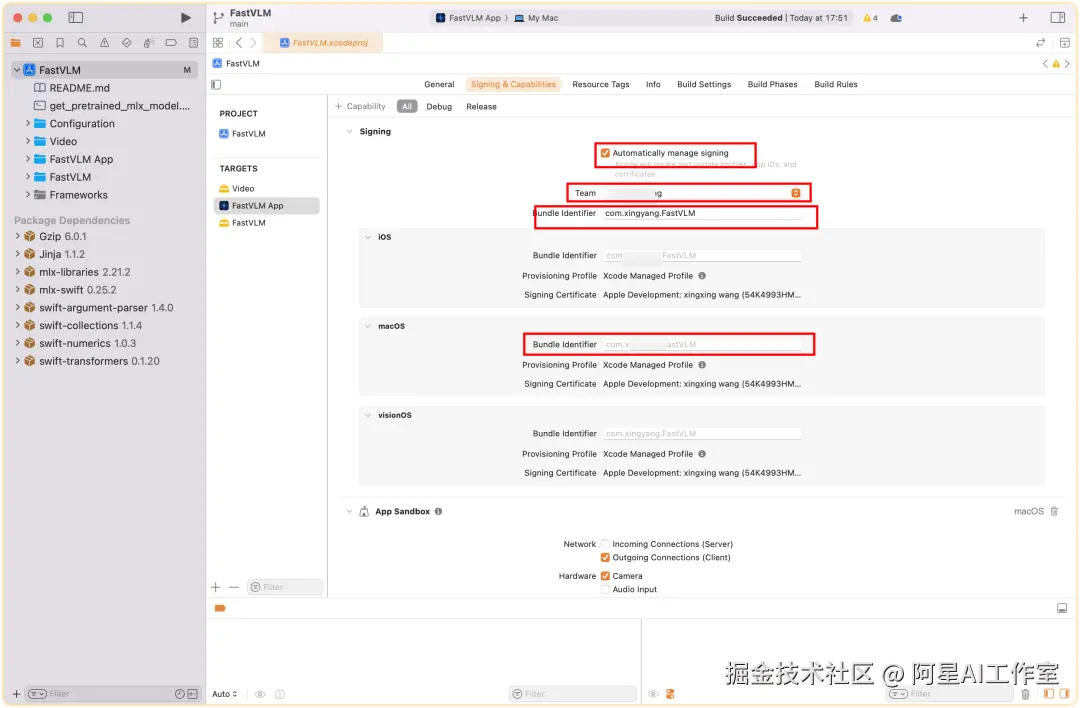Viewport: 1080px width, 708px height.
Task: Open the debug navigator
Action: pyautogui.click(x=149, y=43)
